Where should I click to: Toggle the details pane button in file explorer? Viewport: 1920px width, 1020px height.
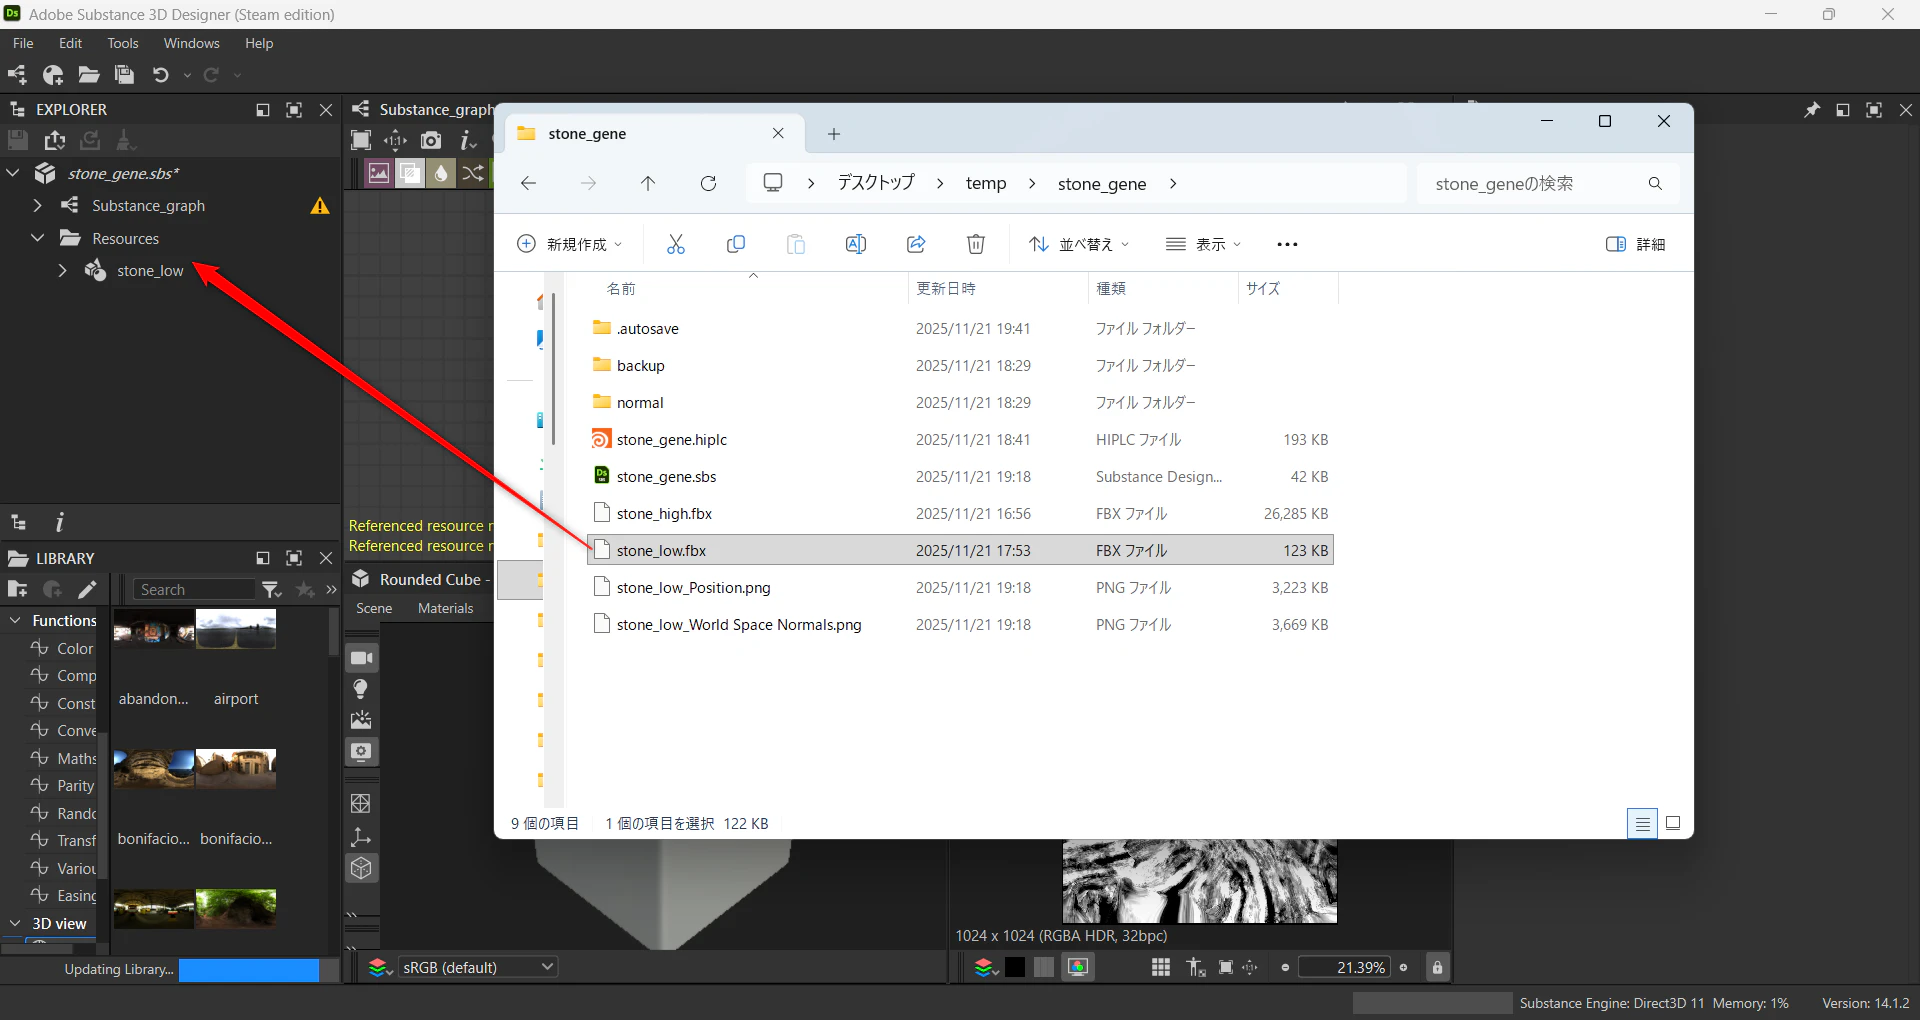click(1635, 244)
